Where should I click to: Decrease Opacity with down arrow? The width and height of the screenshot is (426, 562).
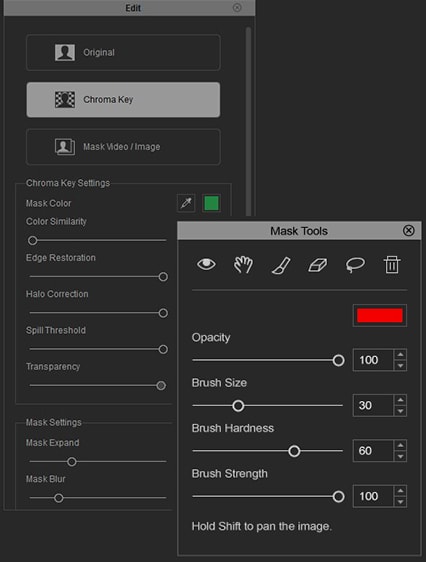pos(400,366)
